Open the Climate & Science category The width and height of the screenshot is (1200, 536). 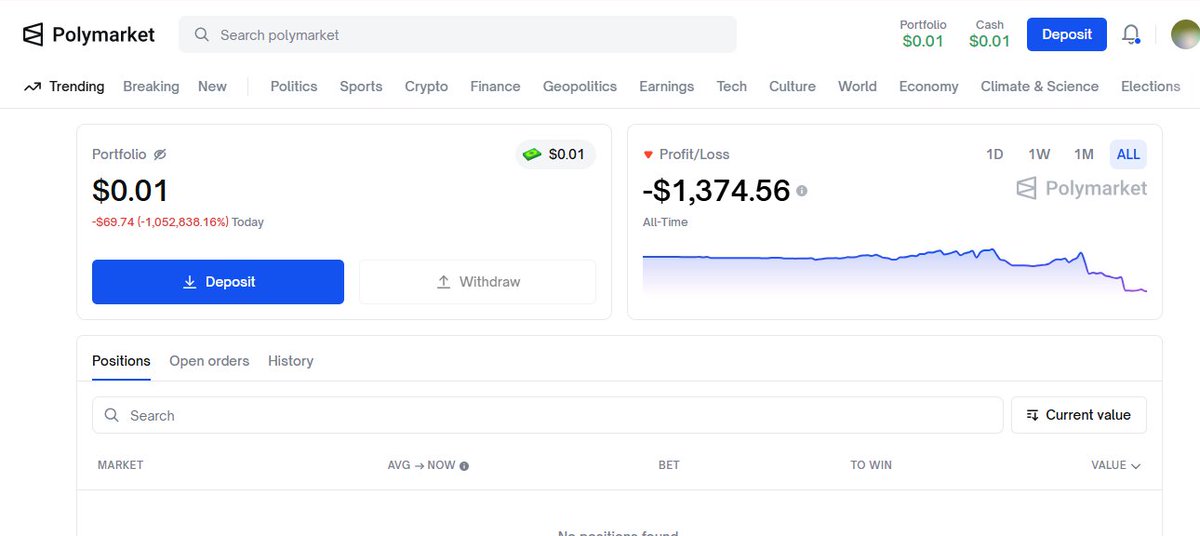click(x=1039, y=86)
